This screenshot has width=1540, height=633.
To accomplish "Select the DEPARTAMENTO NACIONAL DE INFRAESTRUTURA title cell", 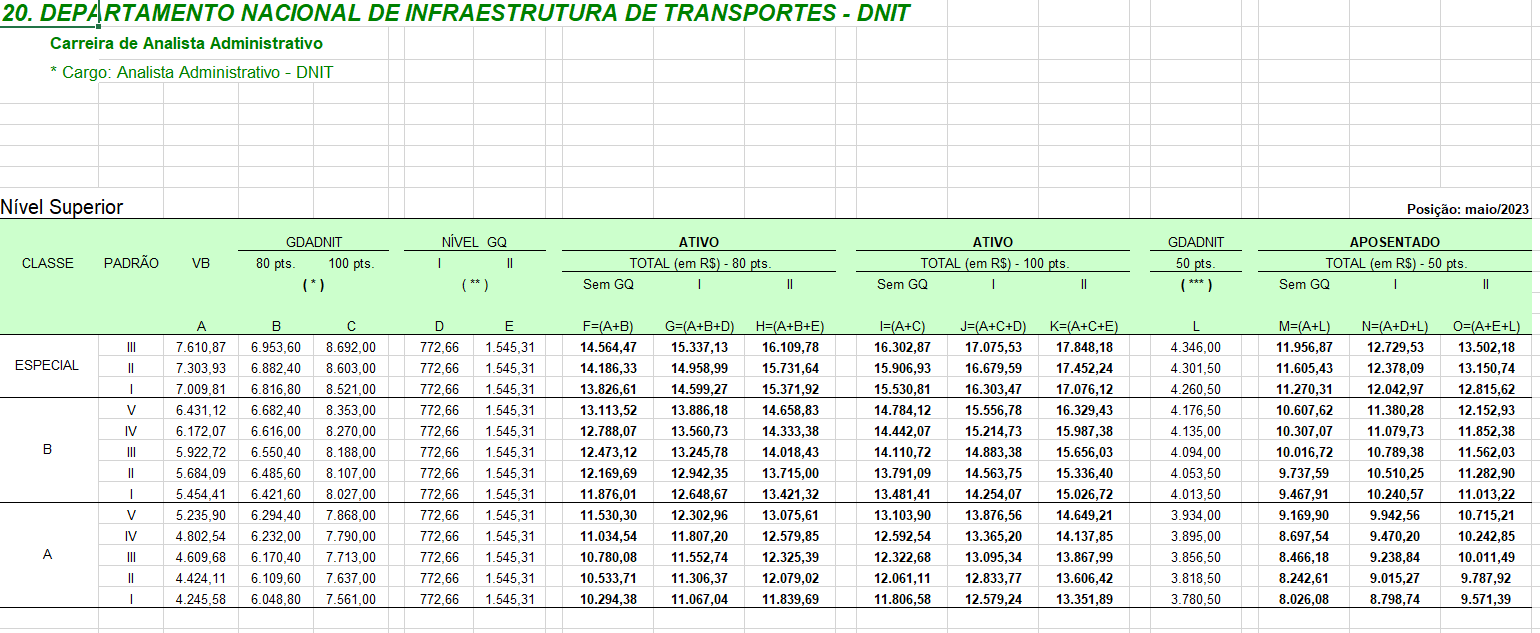I will click(x=456, y=14).
